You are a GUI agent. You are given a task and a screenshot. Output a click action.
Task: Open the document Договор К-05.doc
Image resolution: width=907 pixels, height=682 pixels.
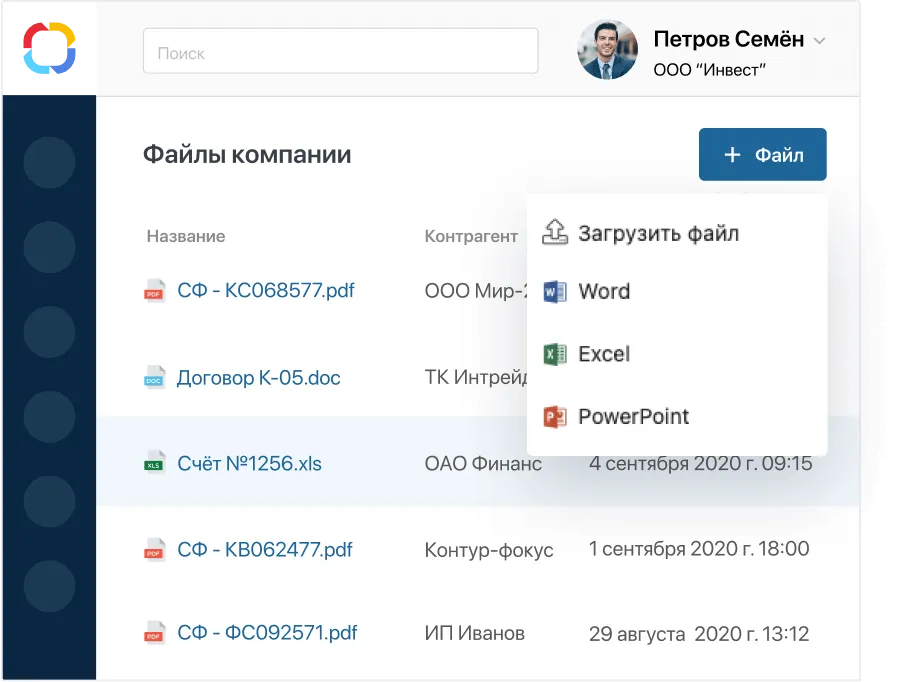258,377
